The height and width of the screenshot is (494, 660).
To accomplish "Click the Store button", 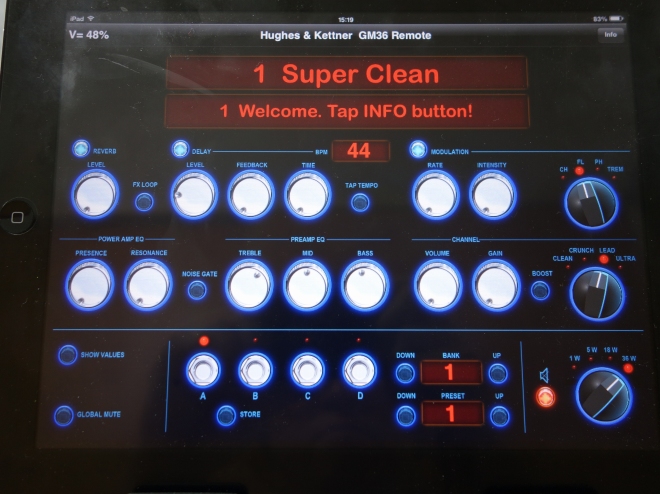I will pyautogui.click(x=226, y=415).
